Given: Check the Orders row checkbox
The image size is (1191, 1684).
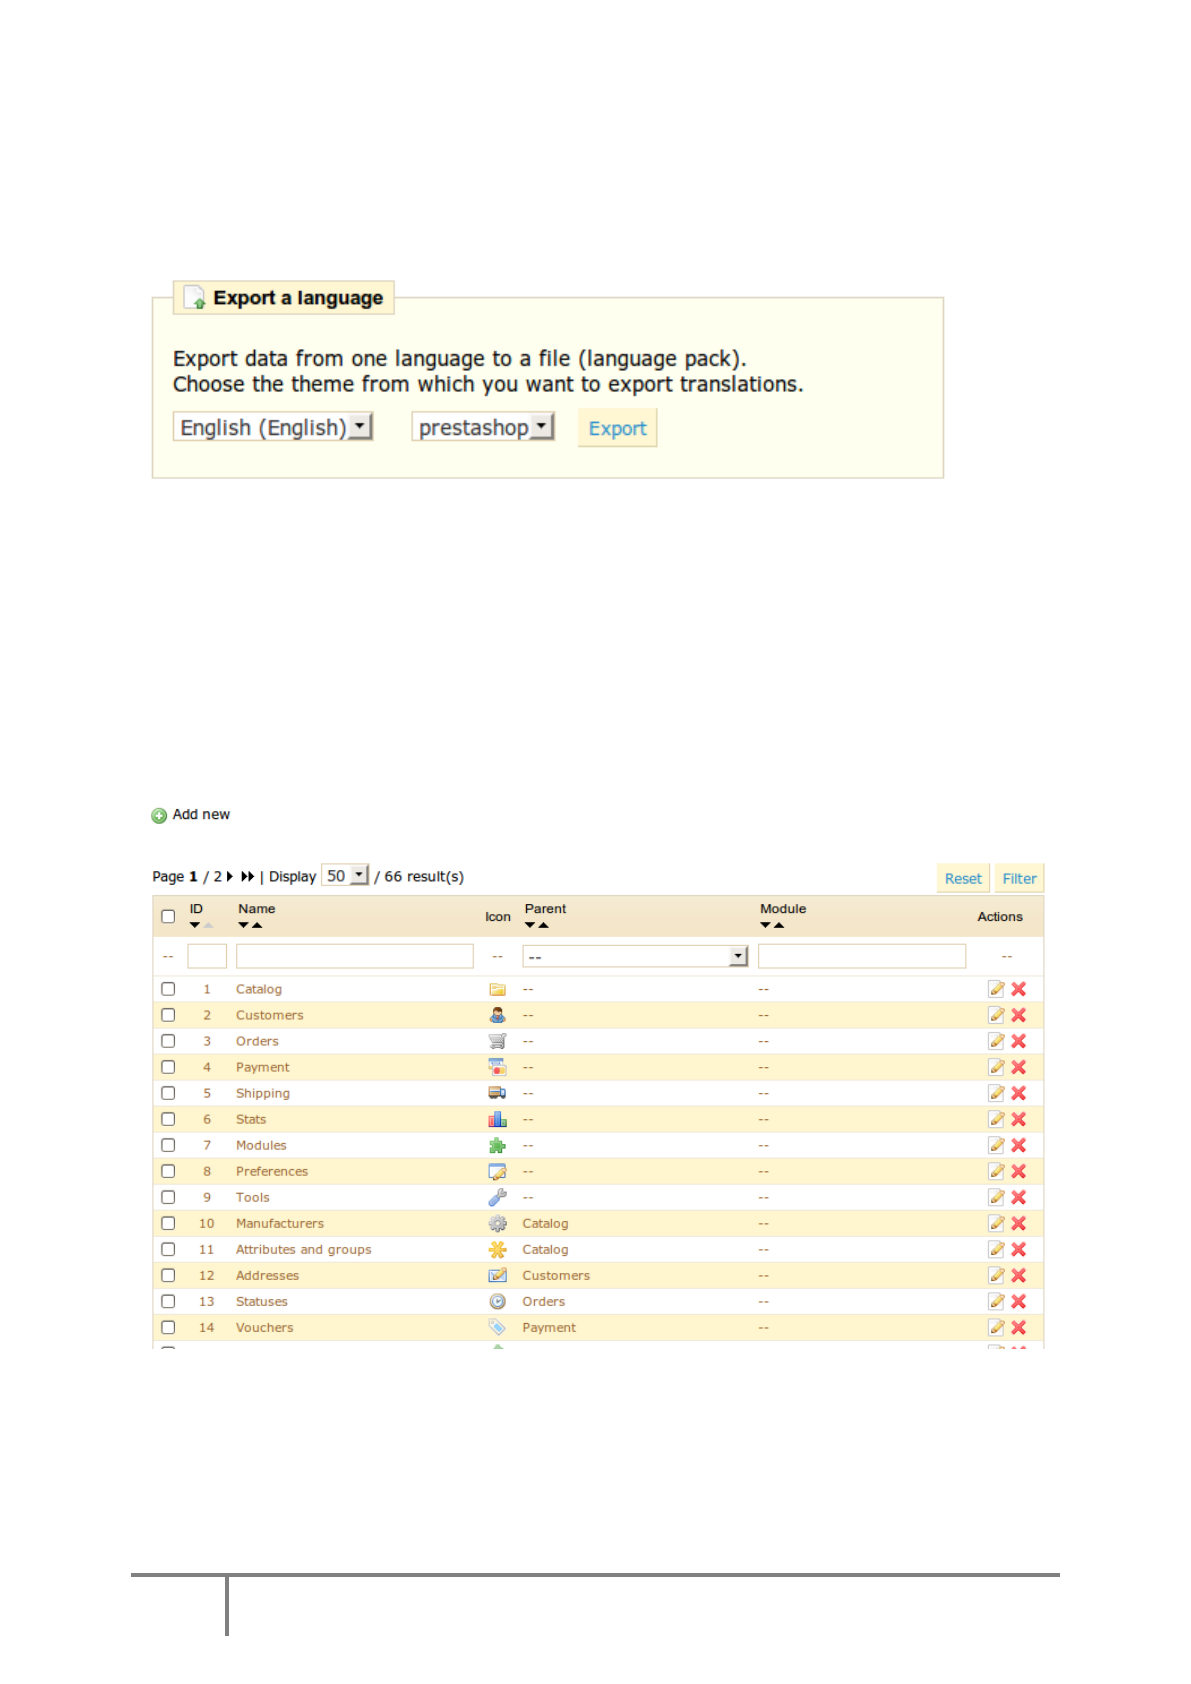Looking at the screenshot, I should [x=168, y=1041].
